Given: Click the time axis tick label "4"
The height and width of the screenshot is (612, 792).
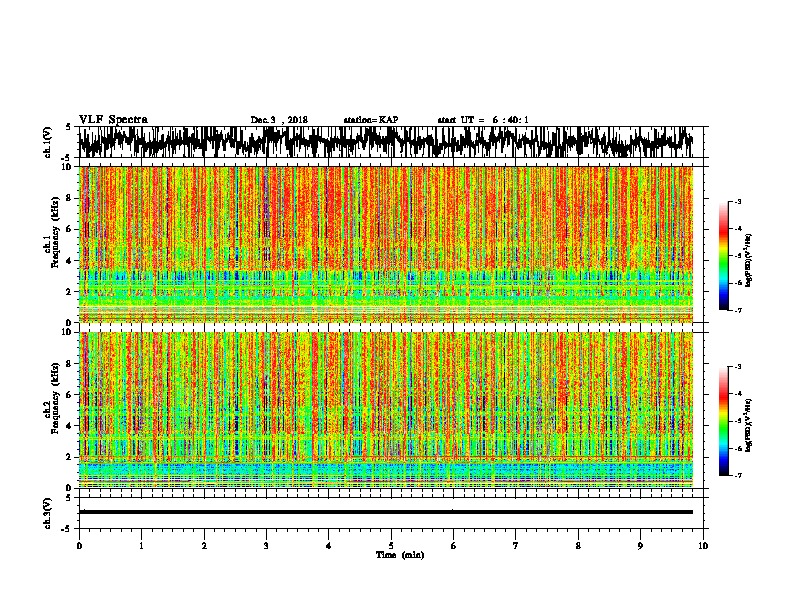Looking at the screenshot, I should (329, 546).
